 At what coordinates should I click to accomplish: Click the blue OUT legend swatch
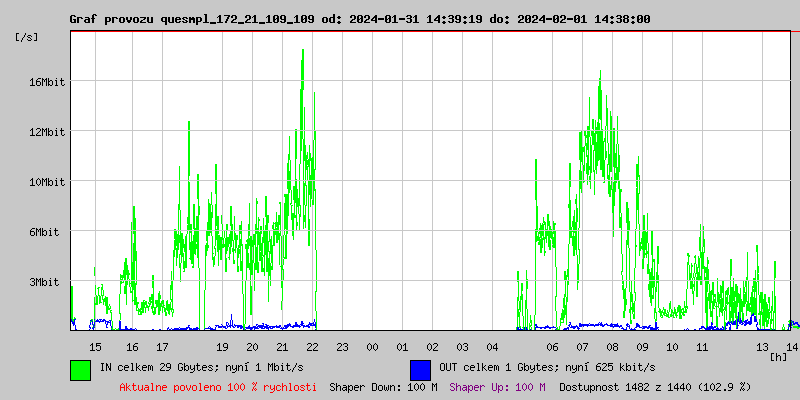pos(420,370)
